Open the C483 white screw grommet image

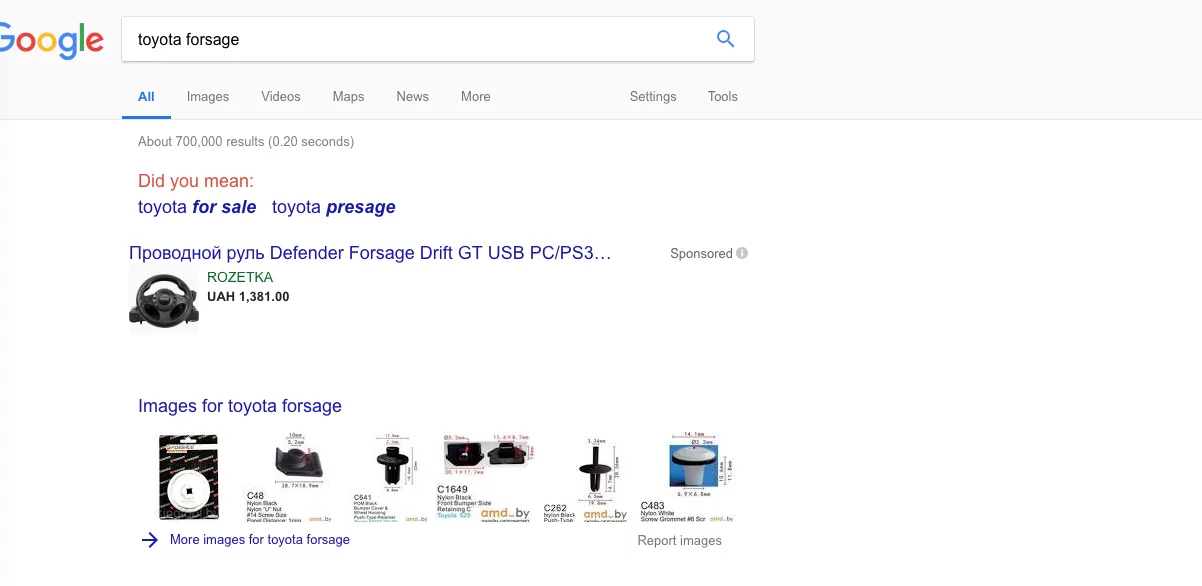point(687,477)
